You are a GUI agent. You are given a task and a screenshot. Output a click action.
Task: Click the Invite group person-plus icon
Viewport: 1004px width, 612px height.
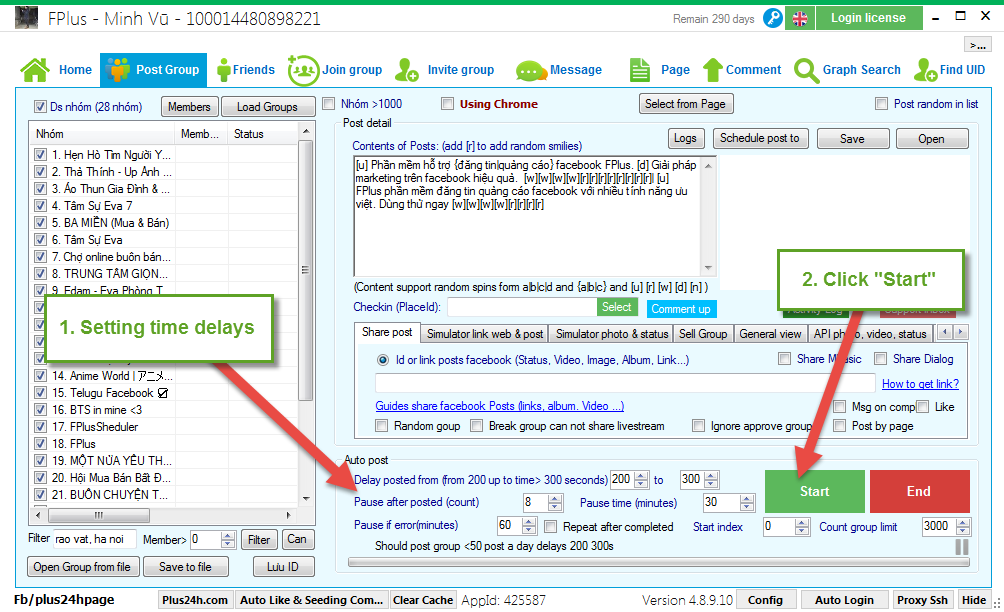[407, 70]
